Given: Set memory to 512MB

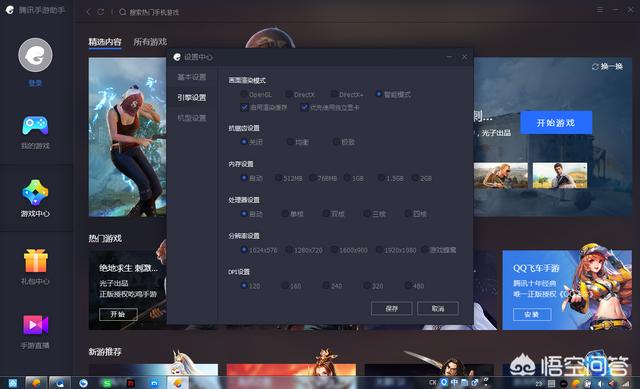Looking at the screenshot, I should [278, 178].
